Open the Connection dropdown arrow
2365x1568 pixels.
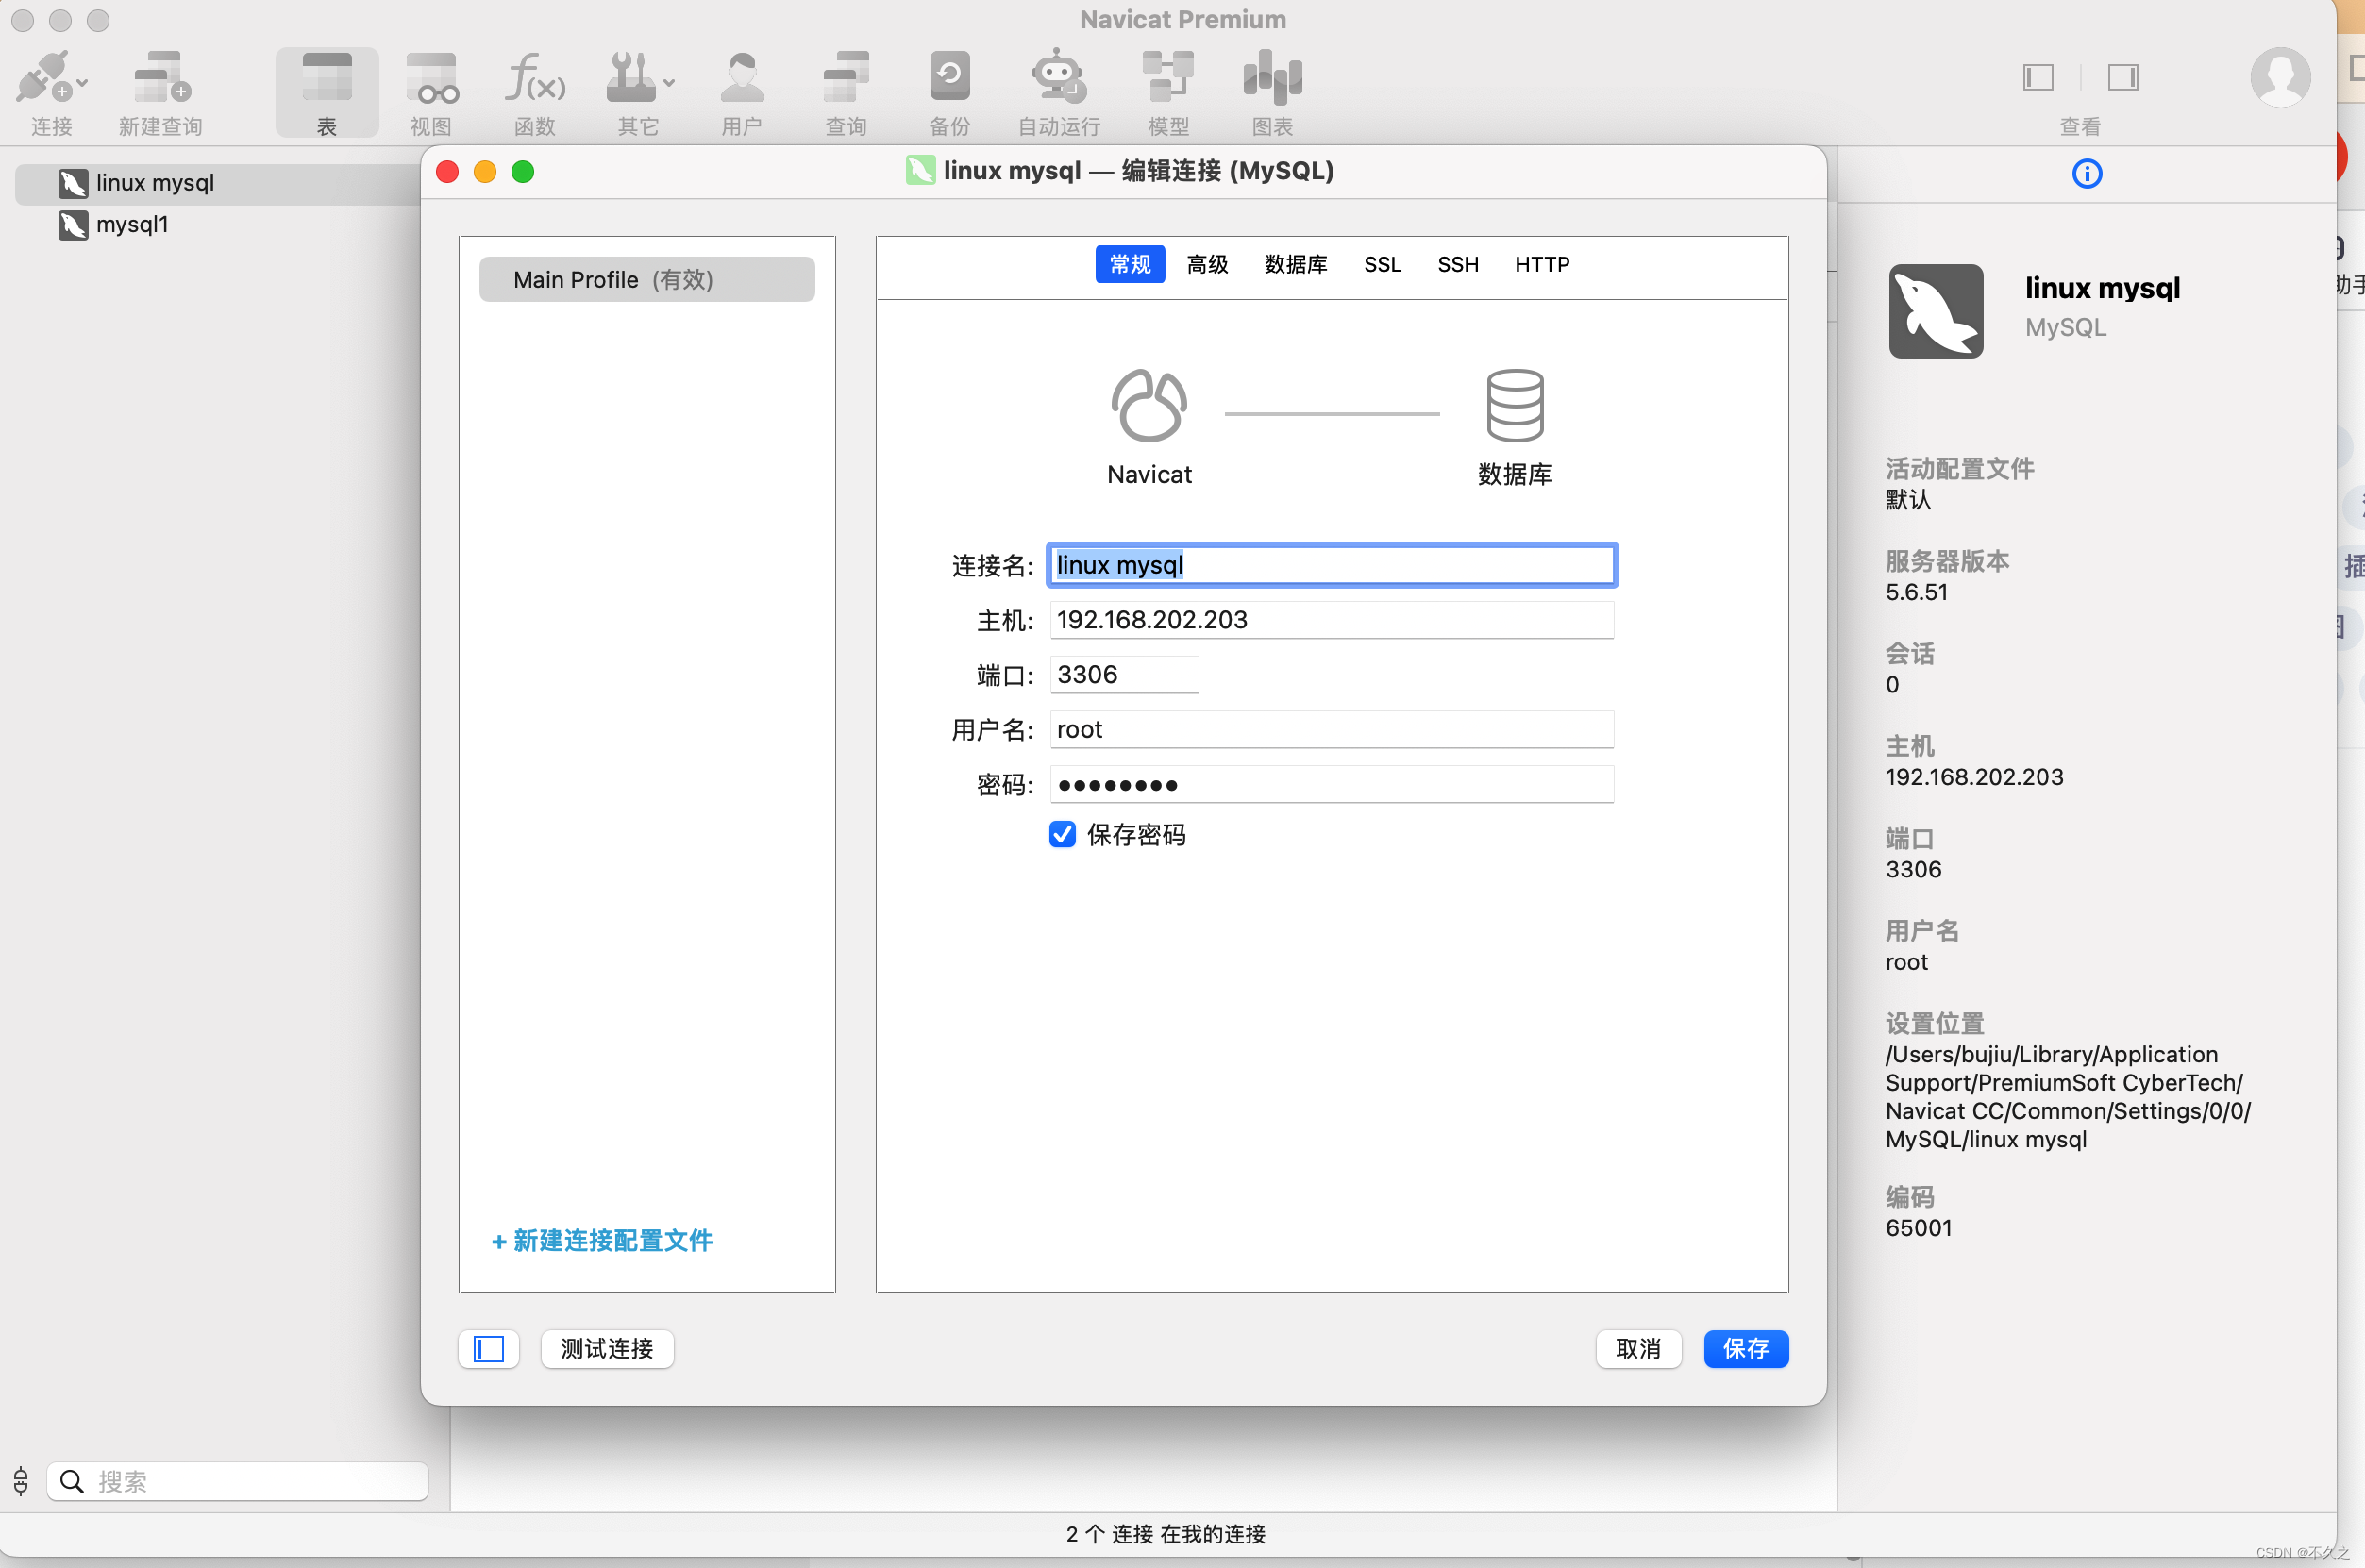point(82,83)
